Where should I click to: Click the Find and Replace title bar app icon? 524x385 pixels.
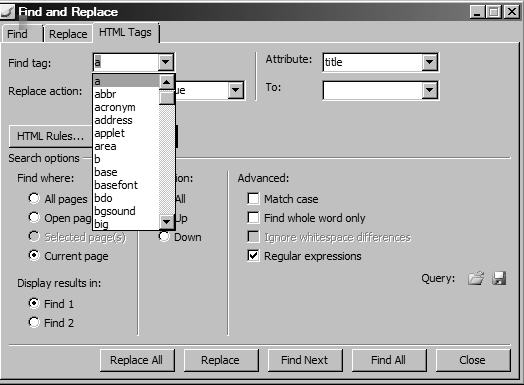(x=7, y=12)
